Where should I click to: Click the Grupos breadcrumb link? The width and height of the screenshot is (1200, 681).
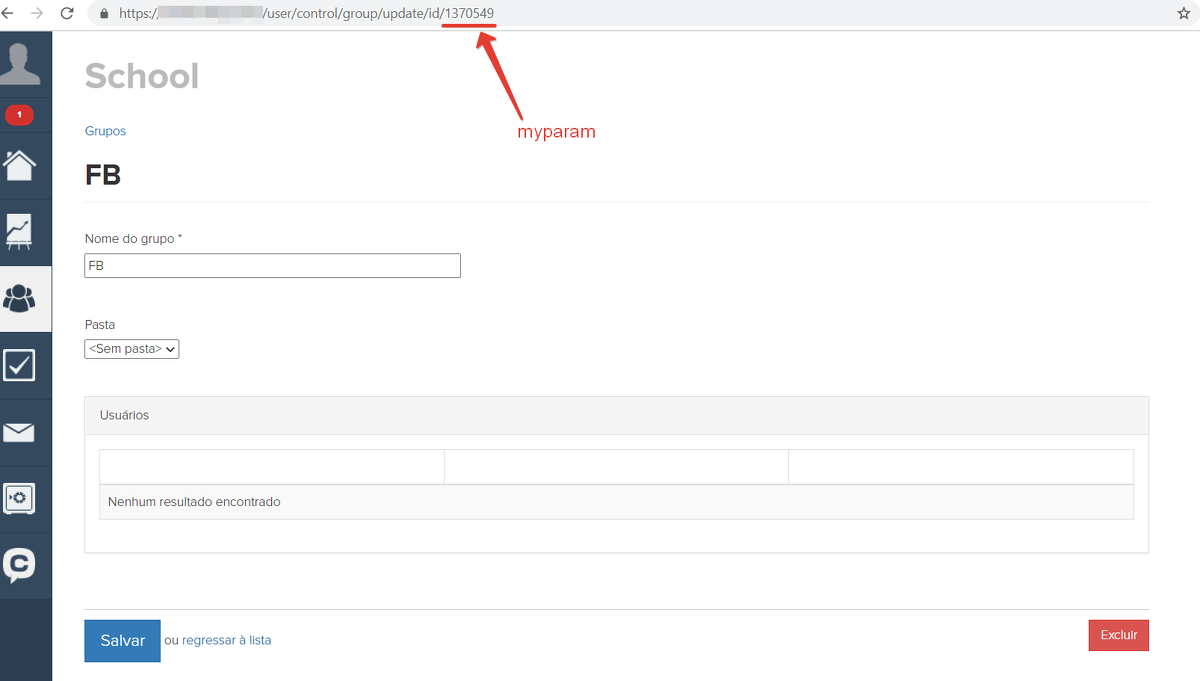click(x=105, y=131)
